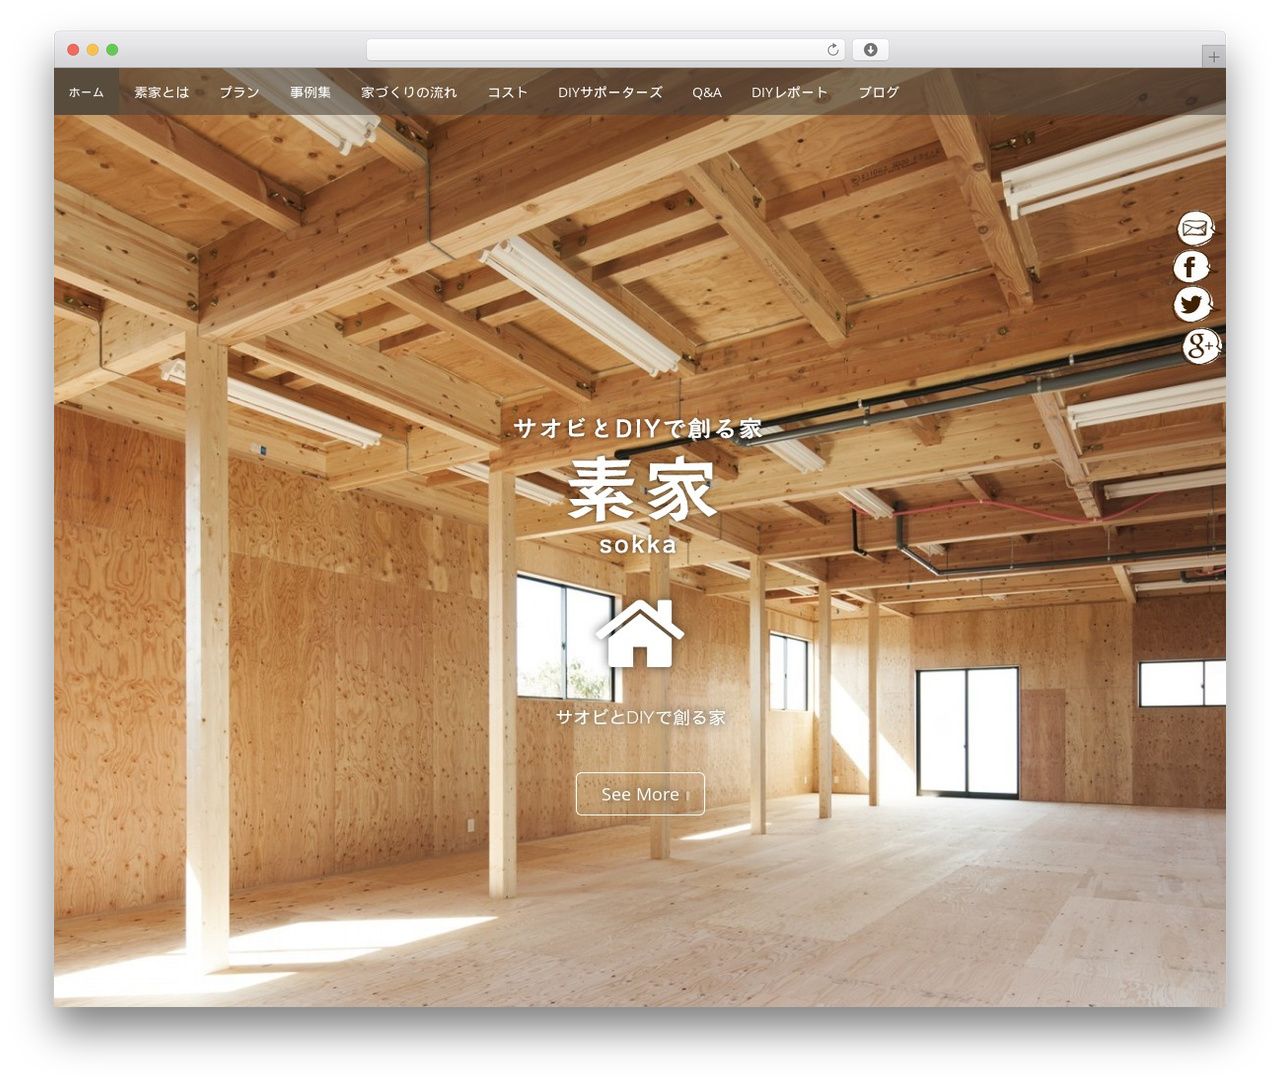Open the ブログ menu item

click(x=879, y=92)
